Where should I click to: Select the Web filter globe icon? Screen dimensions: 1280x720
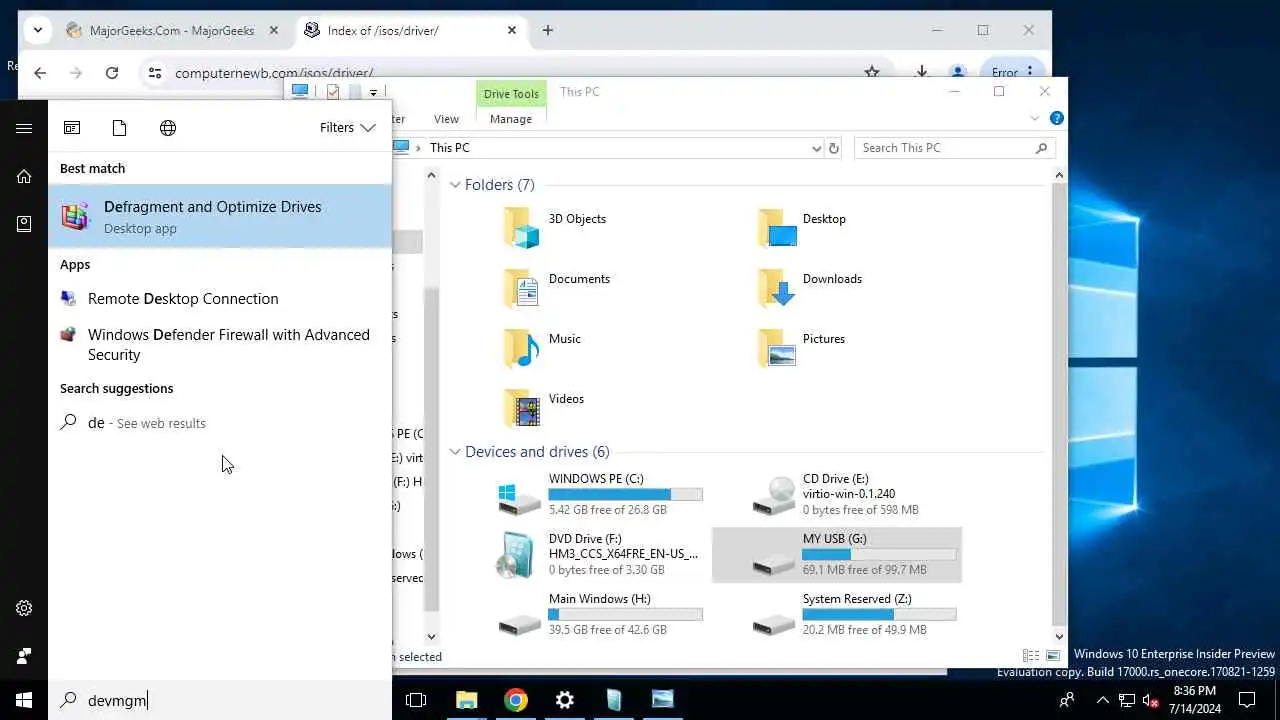[x=168, y=128]
